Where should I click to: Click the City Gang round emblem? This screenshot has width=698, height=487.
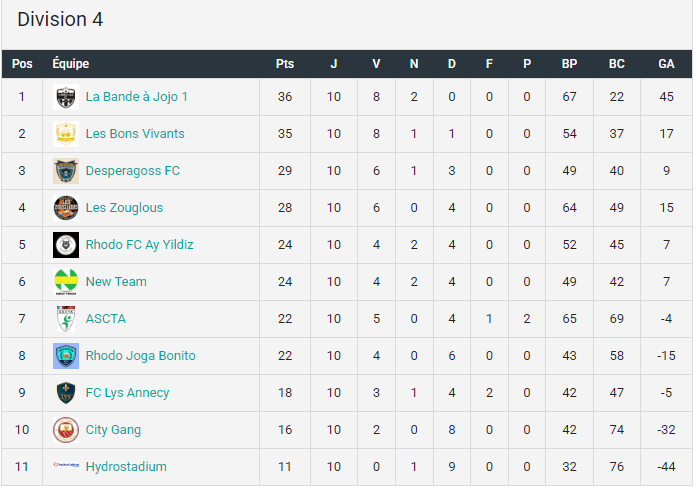point(66,429)
